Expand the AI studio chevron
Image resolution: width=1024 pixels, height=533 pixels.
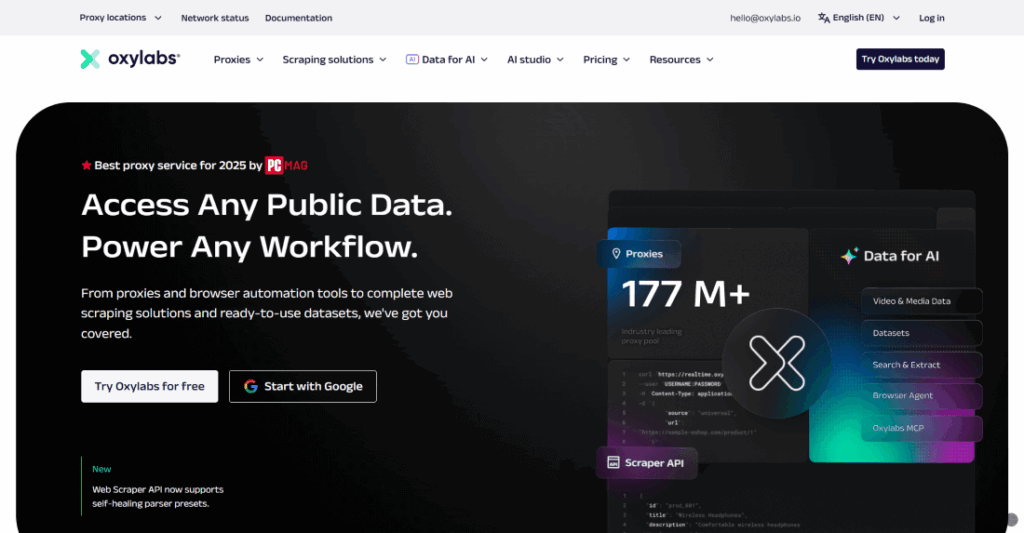(560, 59)
